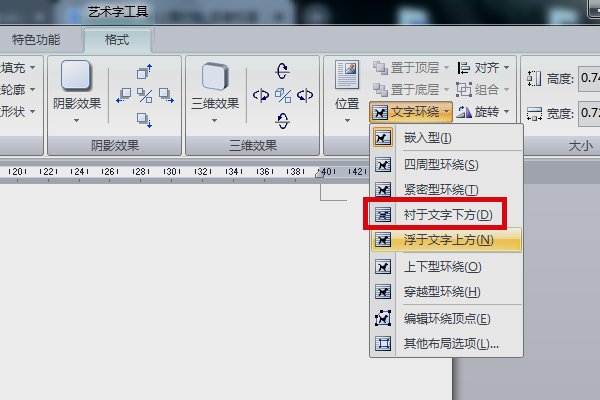Click the 紧密型环绕 icon
Screen dimensions: 600x400
[383, 189]
